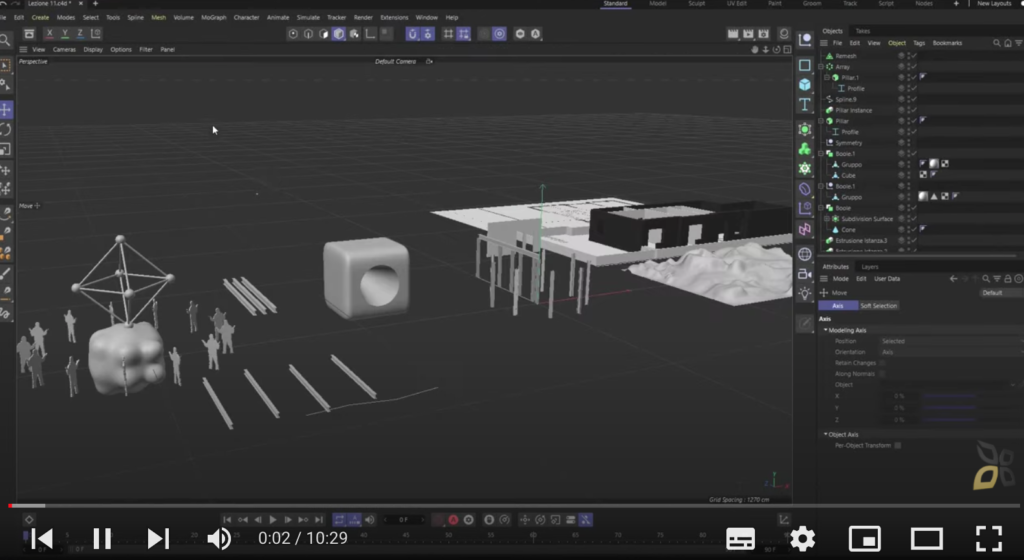
Task: Collapse the Object Axis section
Action: click(825, 434)
